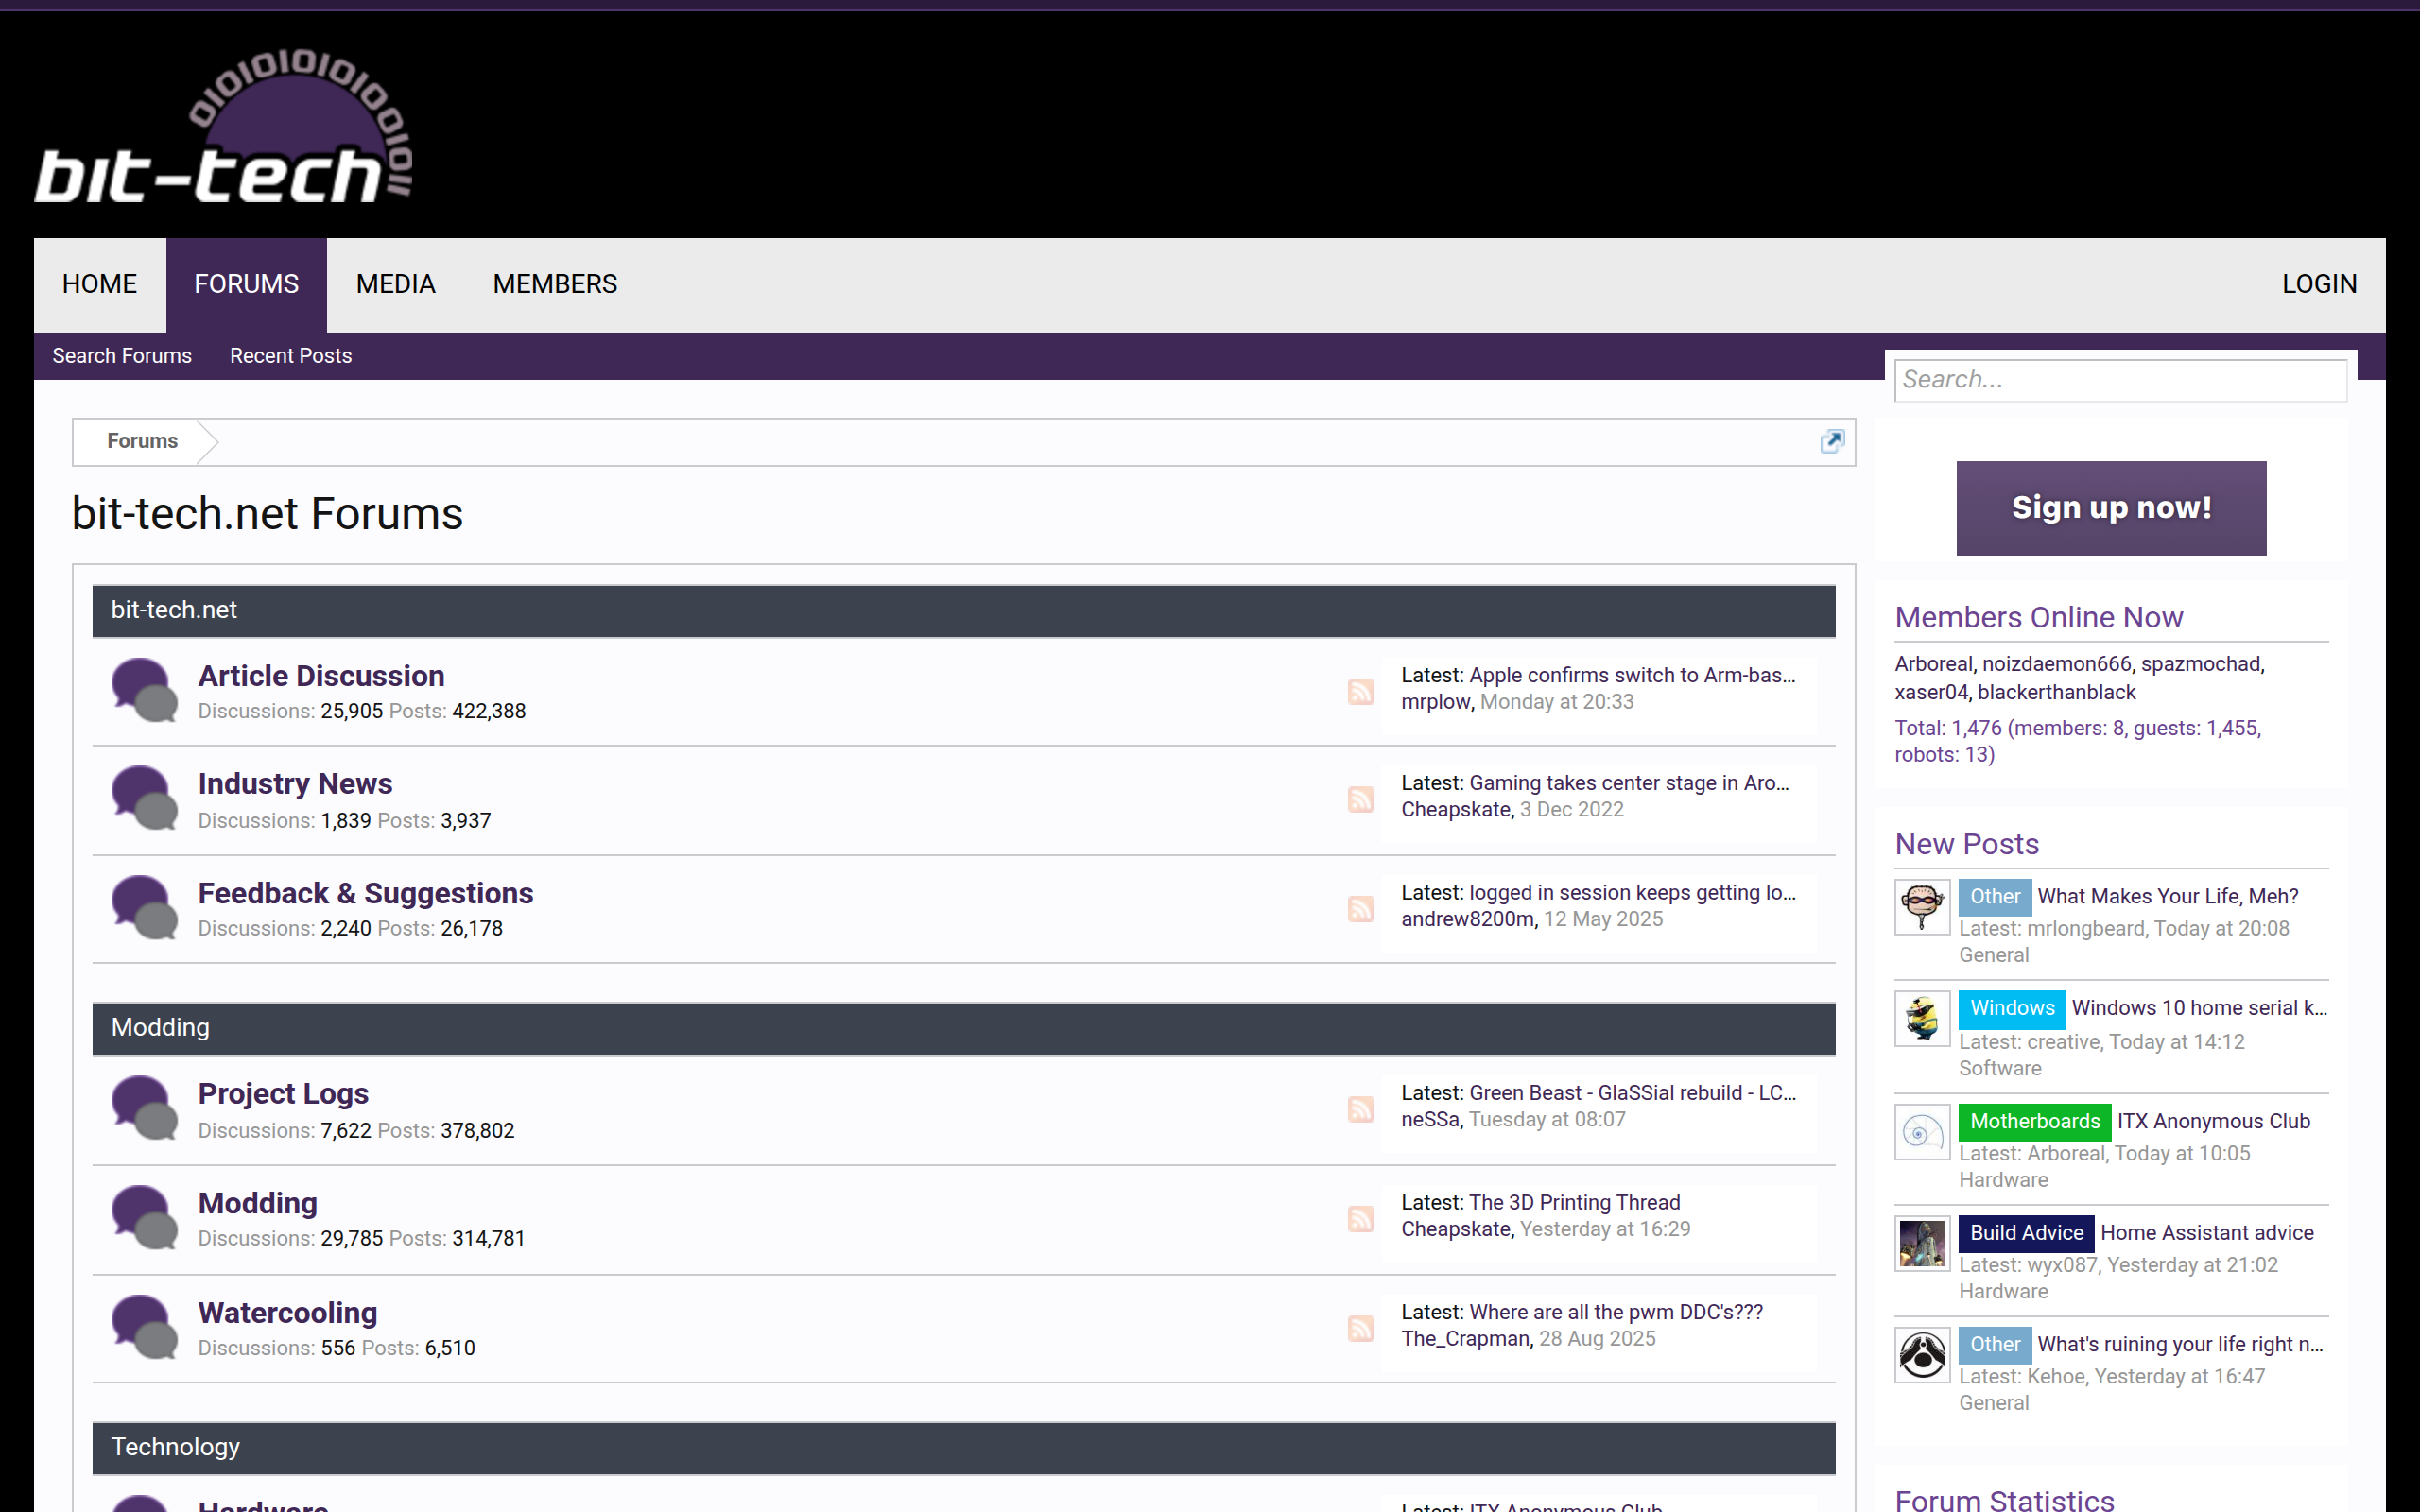Open the RSS feed for Modding forum

point(1361,1219)
